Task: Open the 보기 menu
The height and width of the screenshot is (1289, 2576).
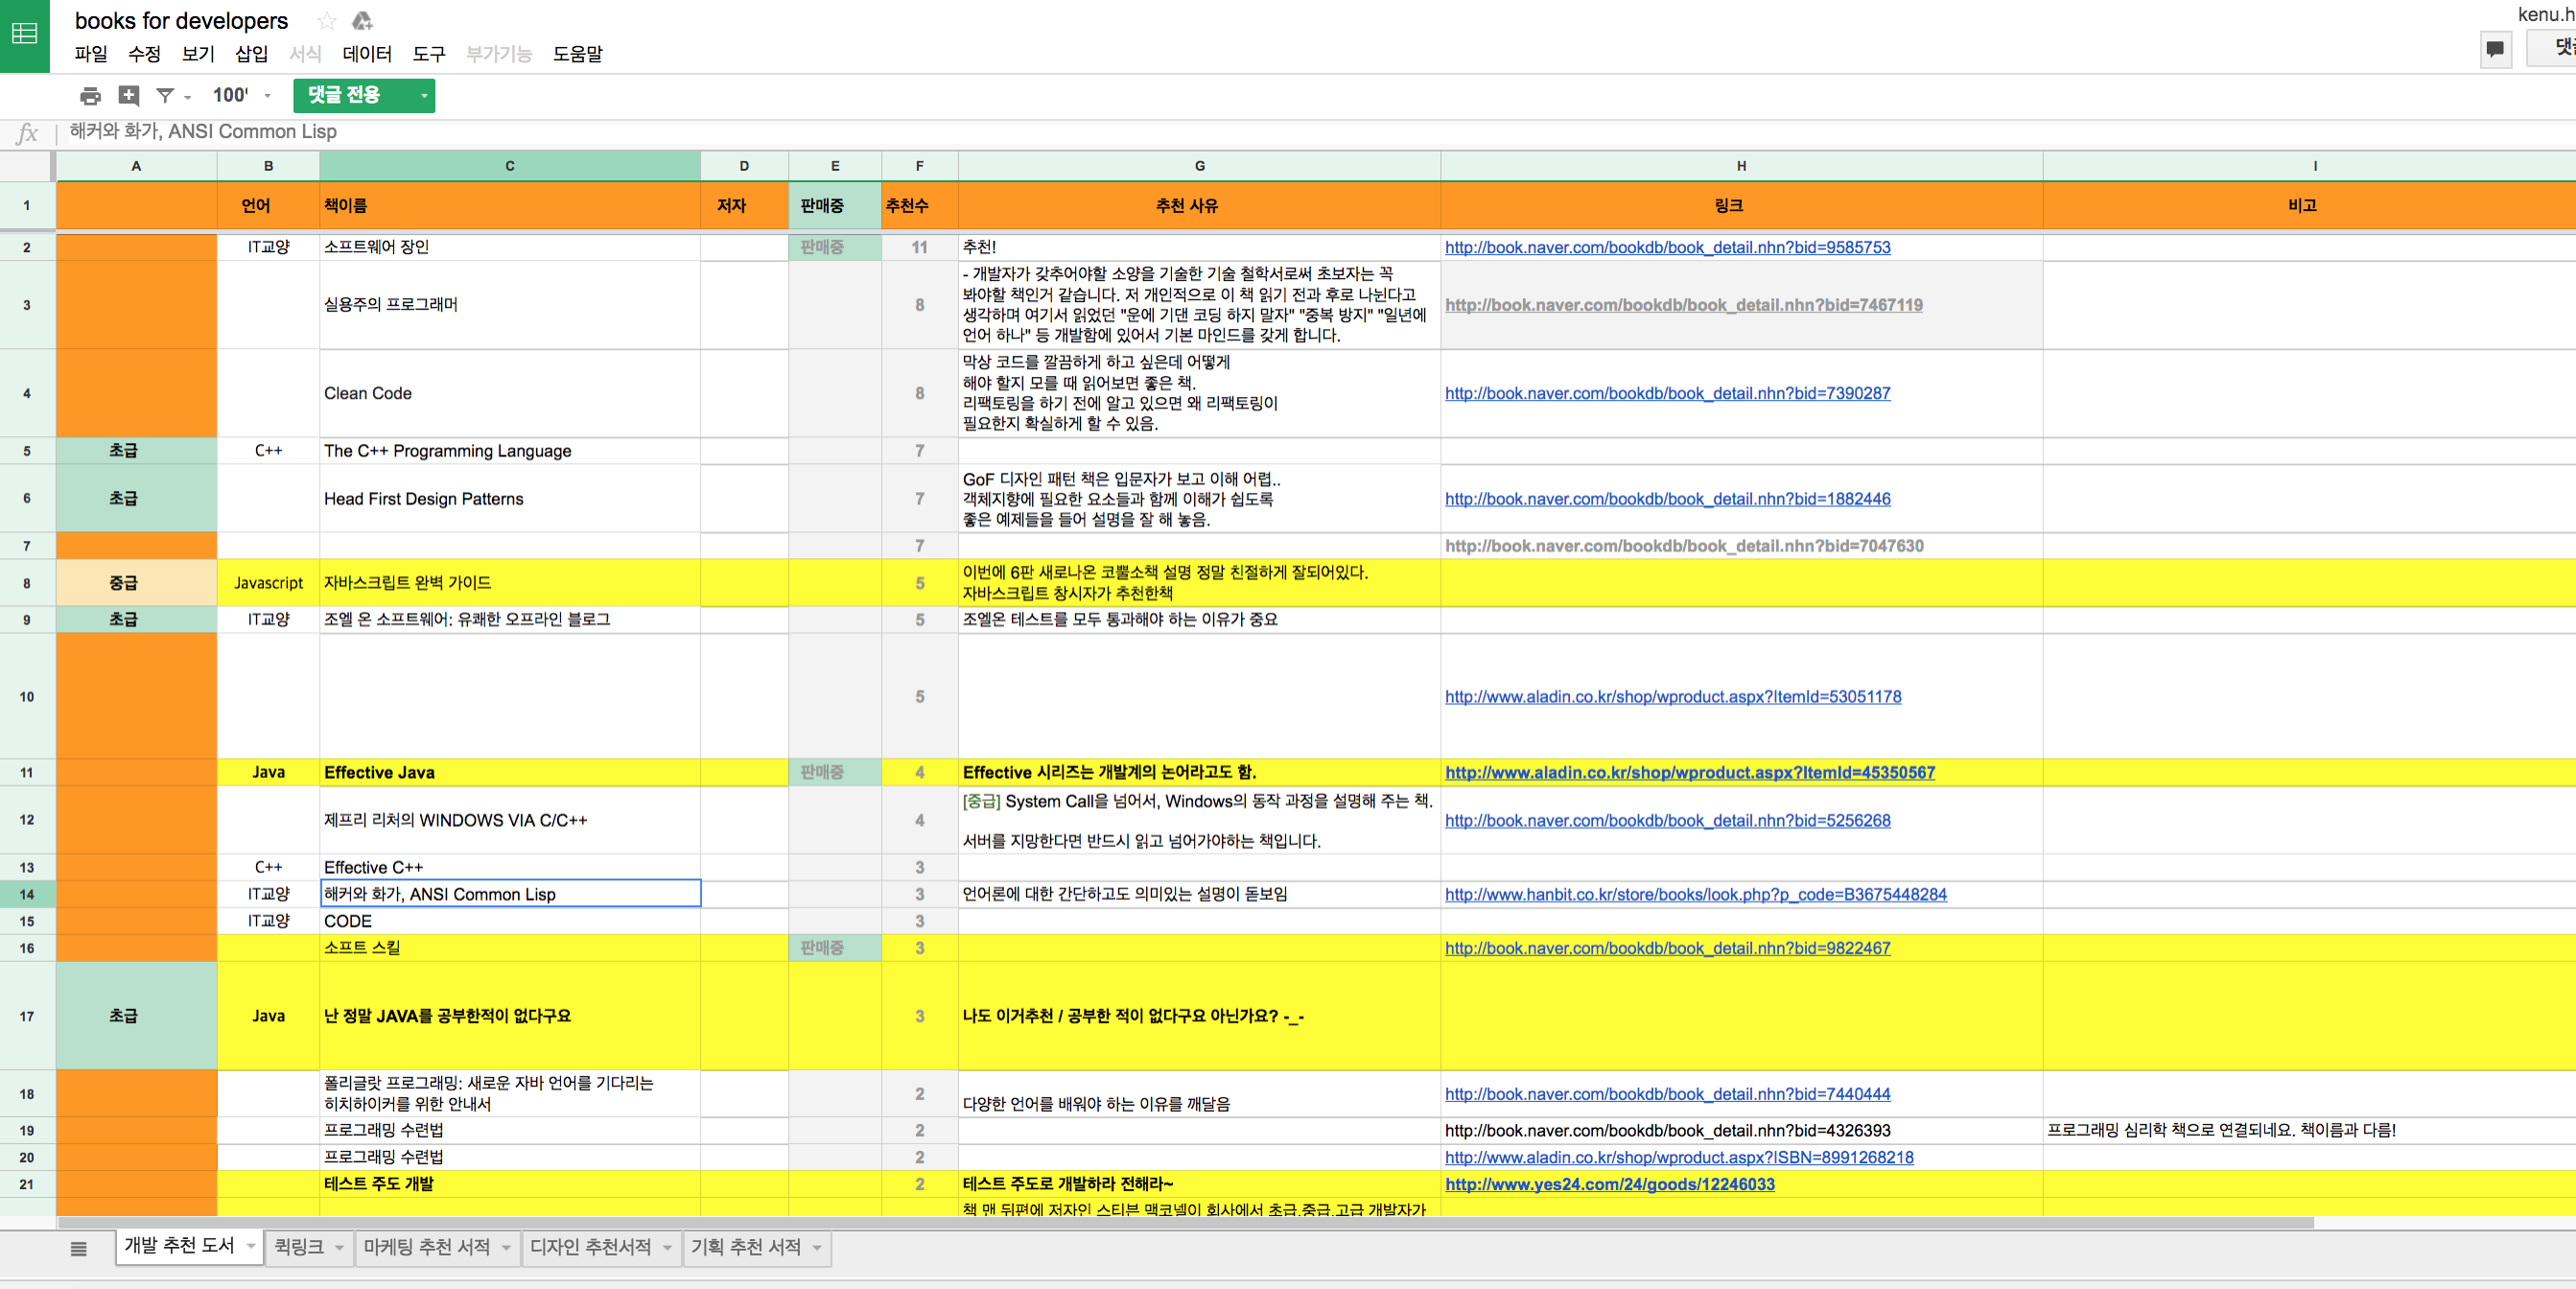Action: [198, 54]
